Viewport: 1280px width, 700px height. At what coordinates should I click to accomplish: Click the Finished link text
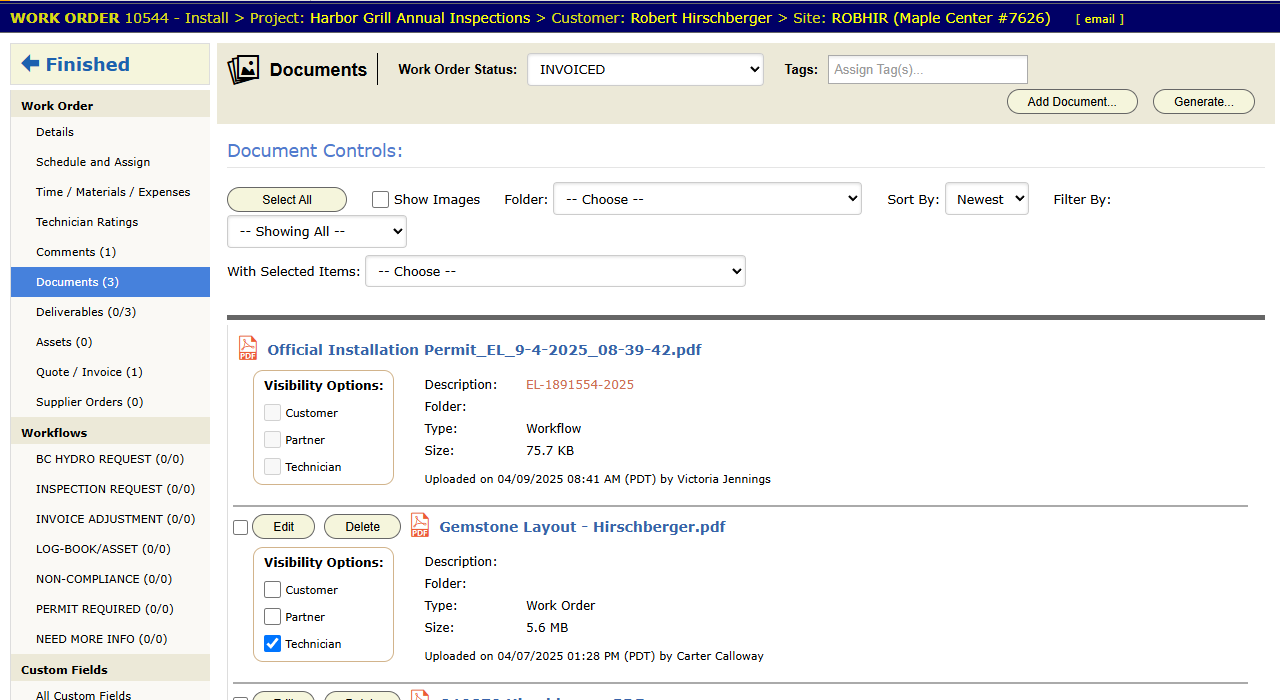[88, 64]
